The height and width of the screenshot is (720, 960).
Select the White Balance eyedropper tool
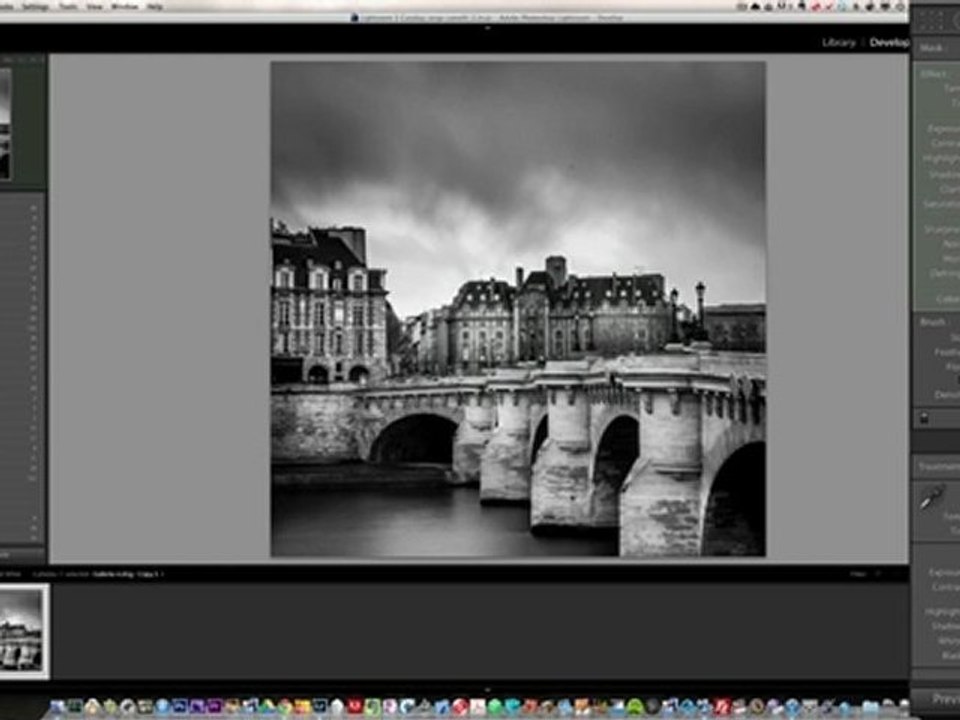pyautogui.click(x=932, y=497)
